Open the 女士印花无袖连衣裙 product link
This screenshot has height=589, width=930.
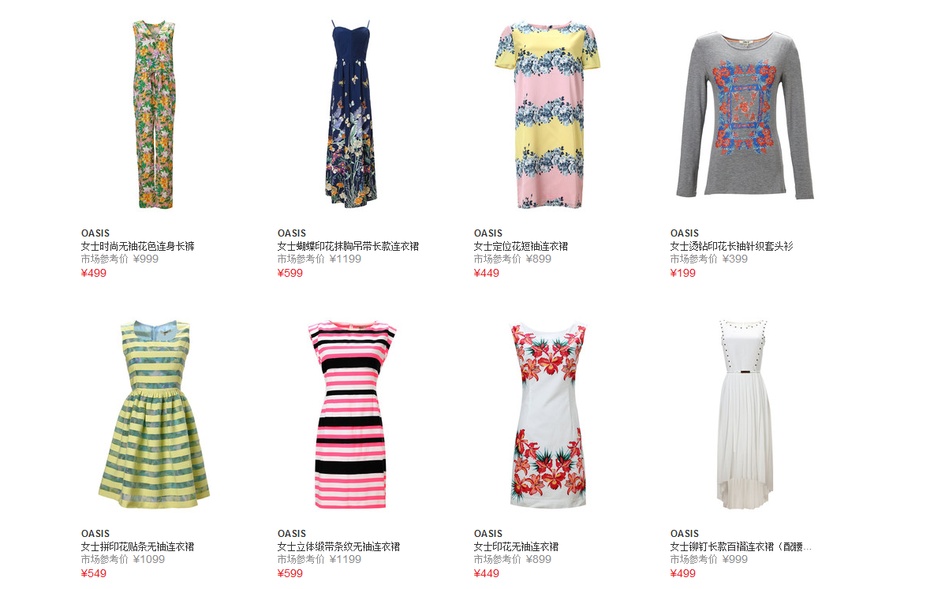point(515,546)
